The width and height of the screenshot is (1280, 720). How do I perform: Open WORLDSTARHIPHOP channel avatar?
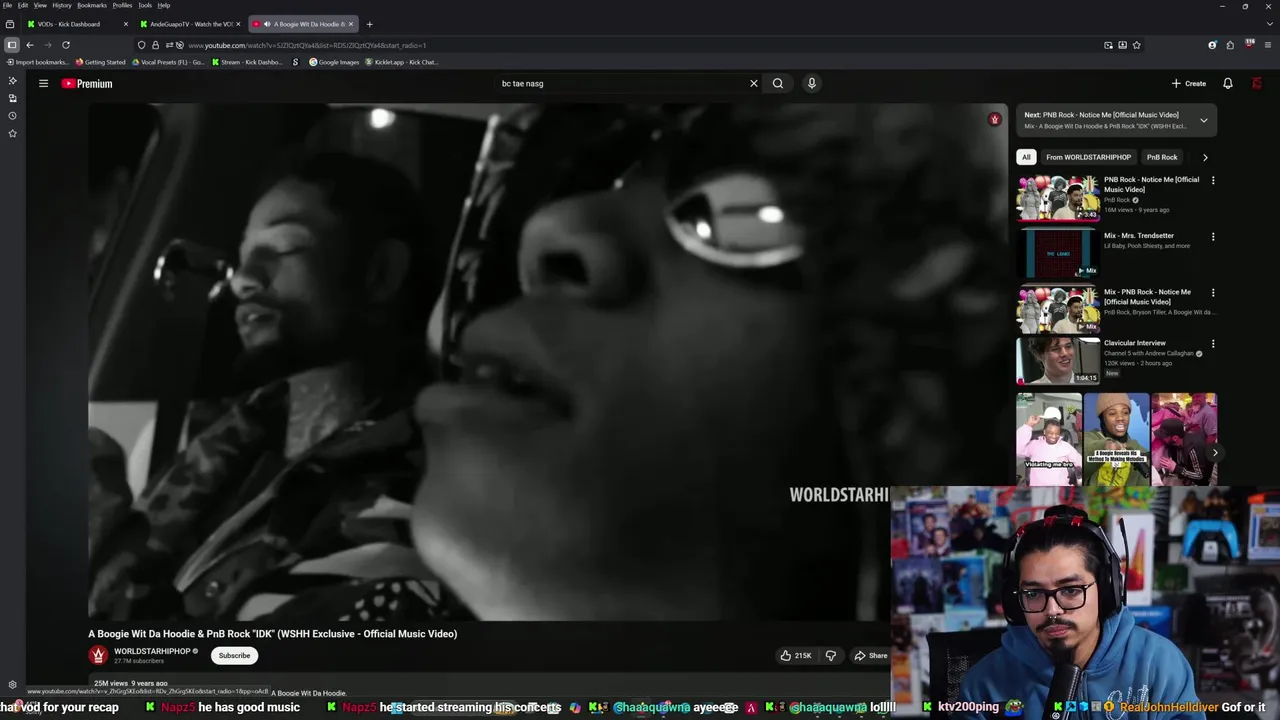click(x=98, y=656)
